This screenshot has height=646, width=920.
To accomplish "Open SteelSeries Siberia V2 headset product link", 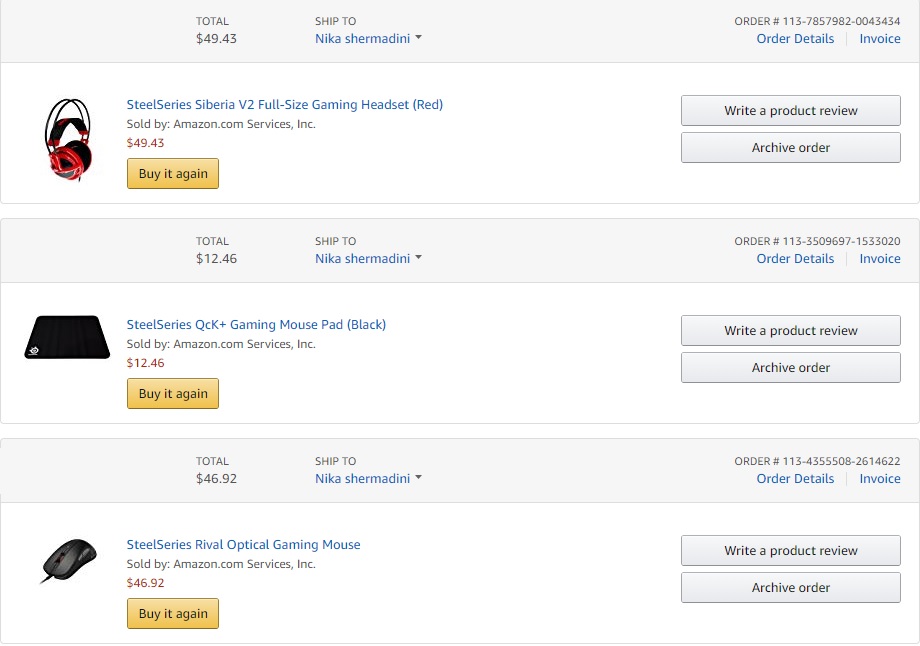I will tap(284, 105).
